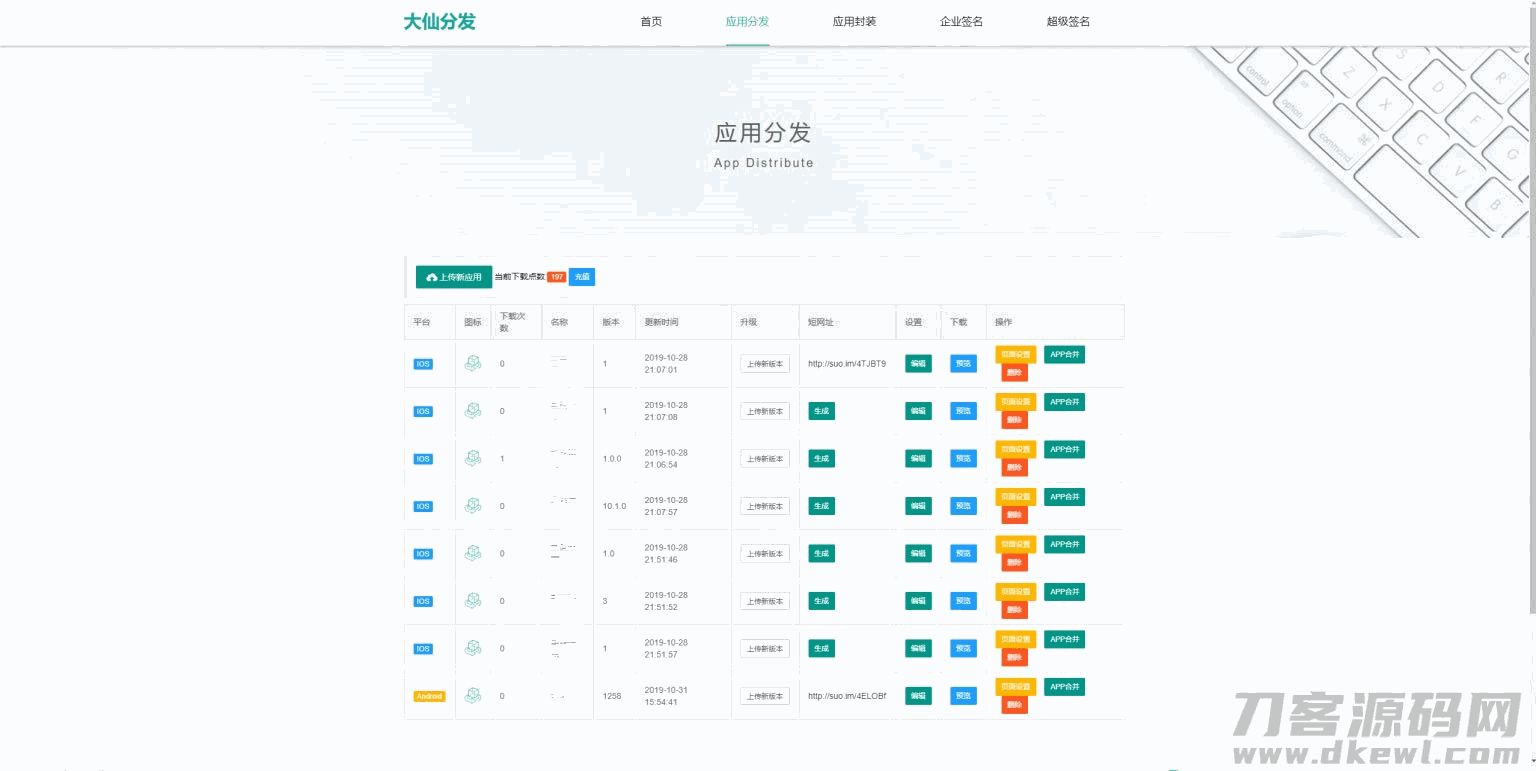Click the blue 充值 recharge button
This screenshot has width=1536, height=771.
point(582,277)
